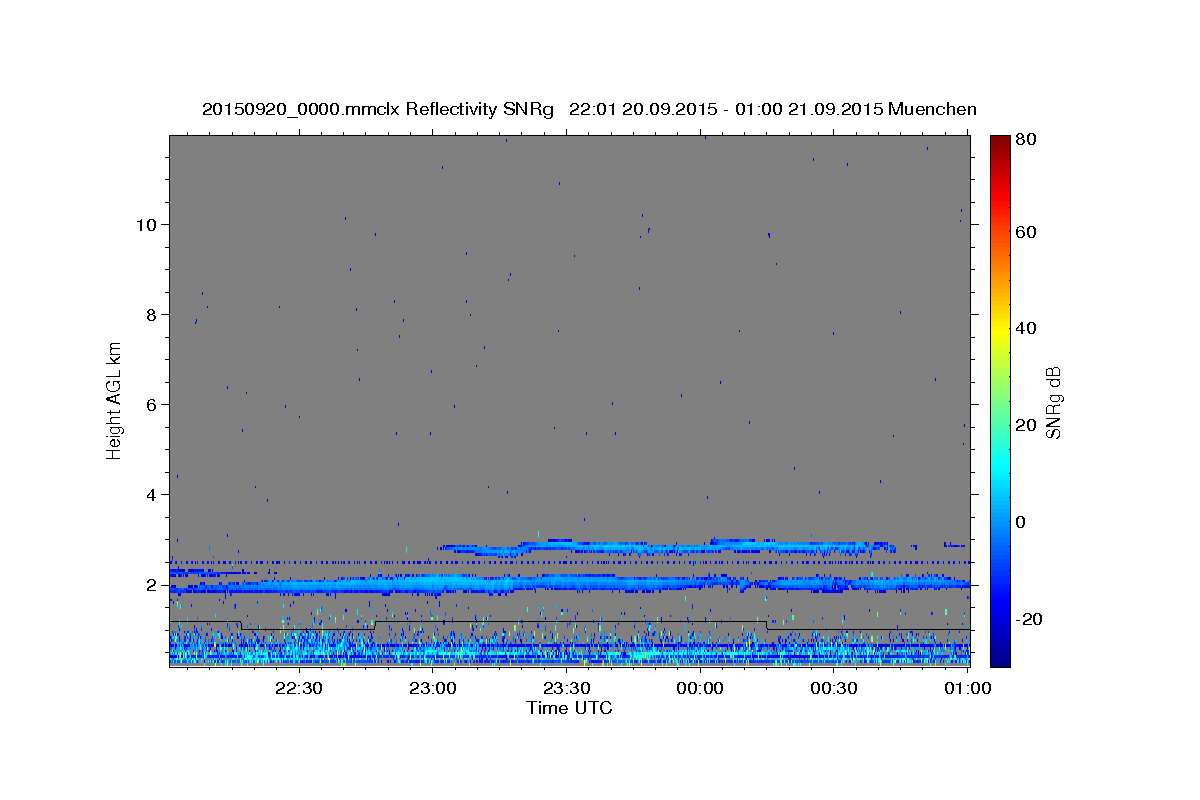1200x800 pixels.
Task: Click the colorbar value 60
Action: click(1027, 232)
